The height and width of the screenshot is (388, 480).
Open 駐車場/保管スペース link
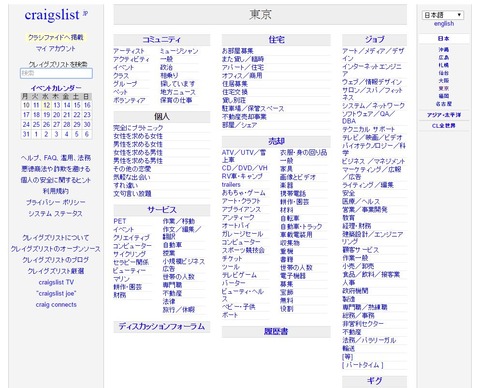253,109
